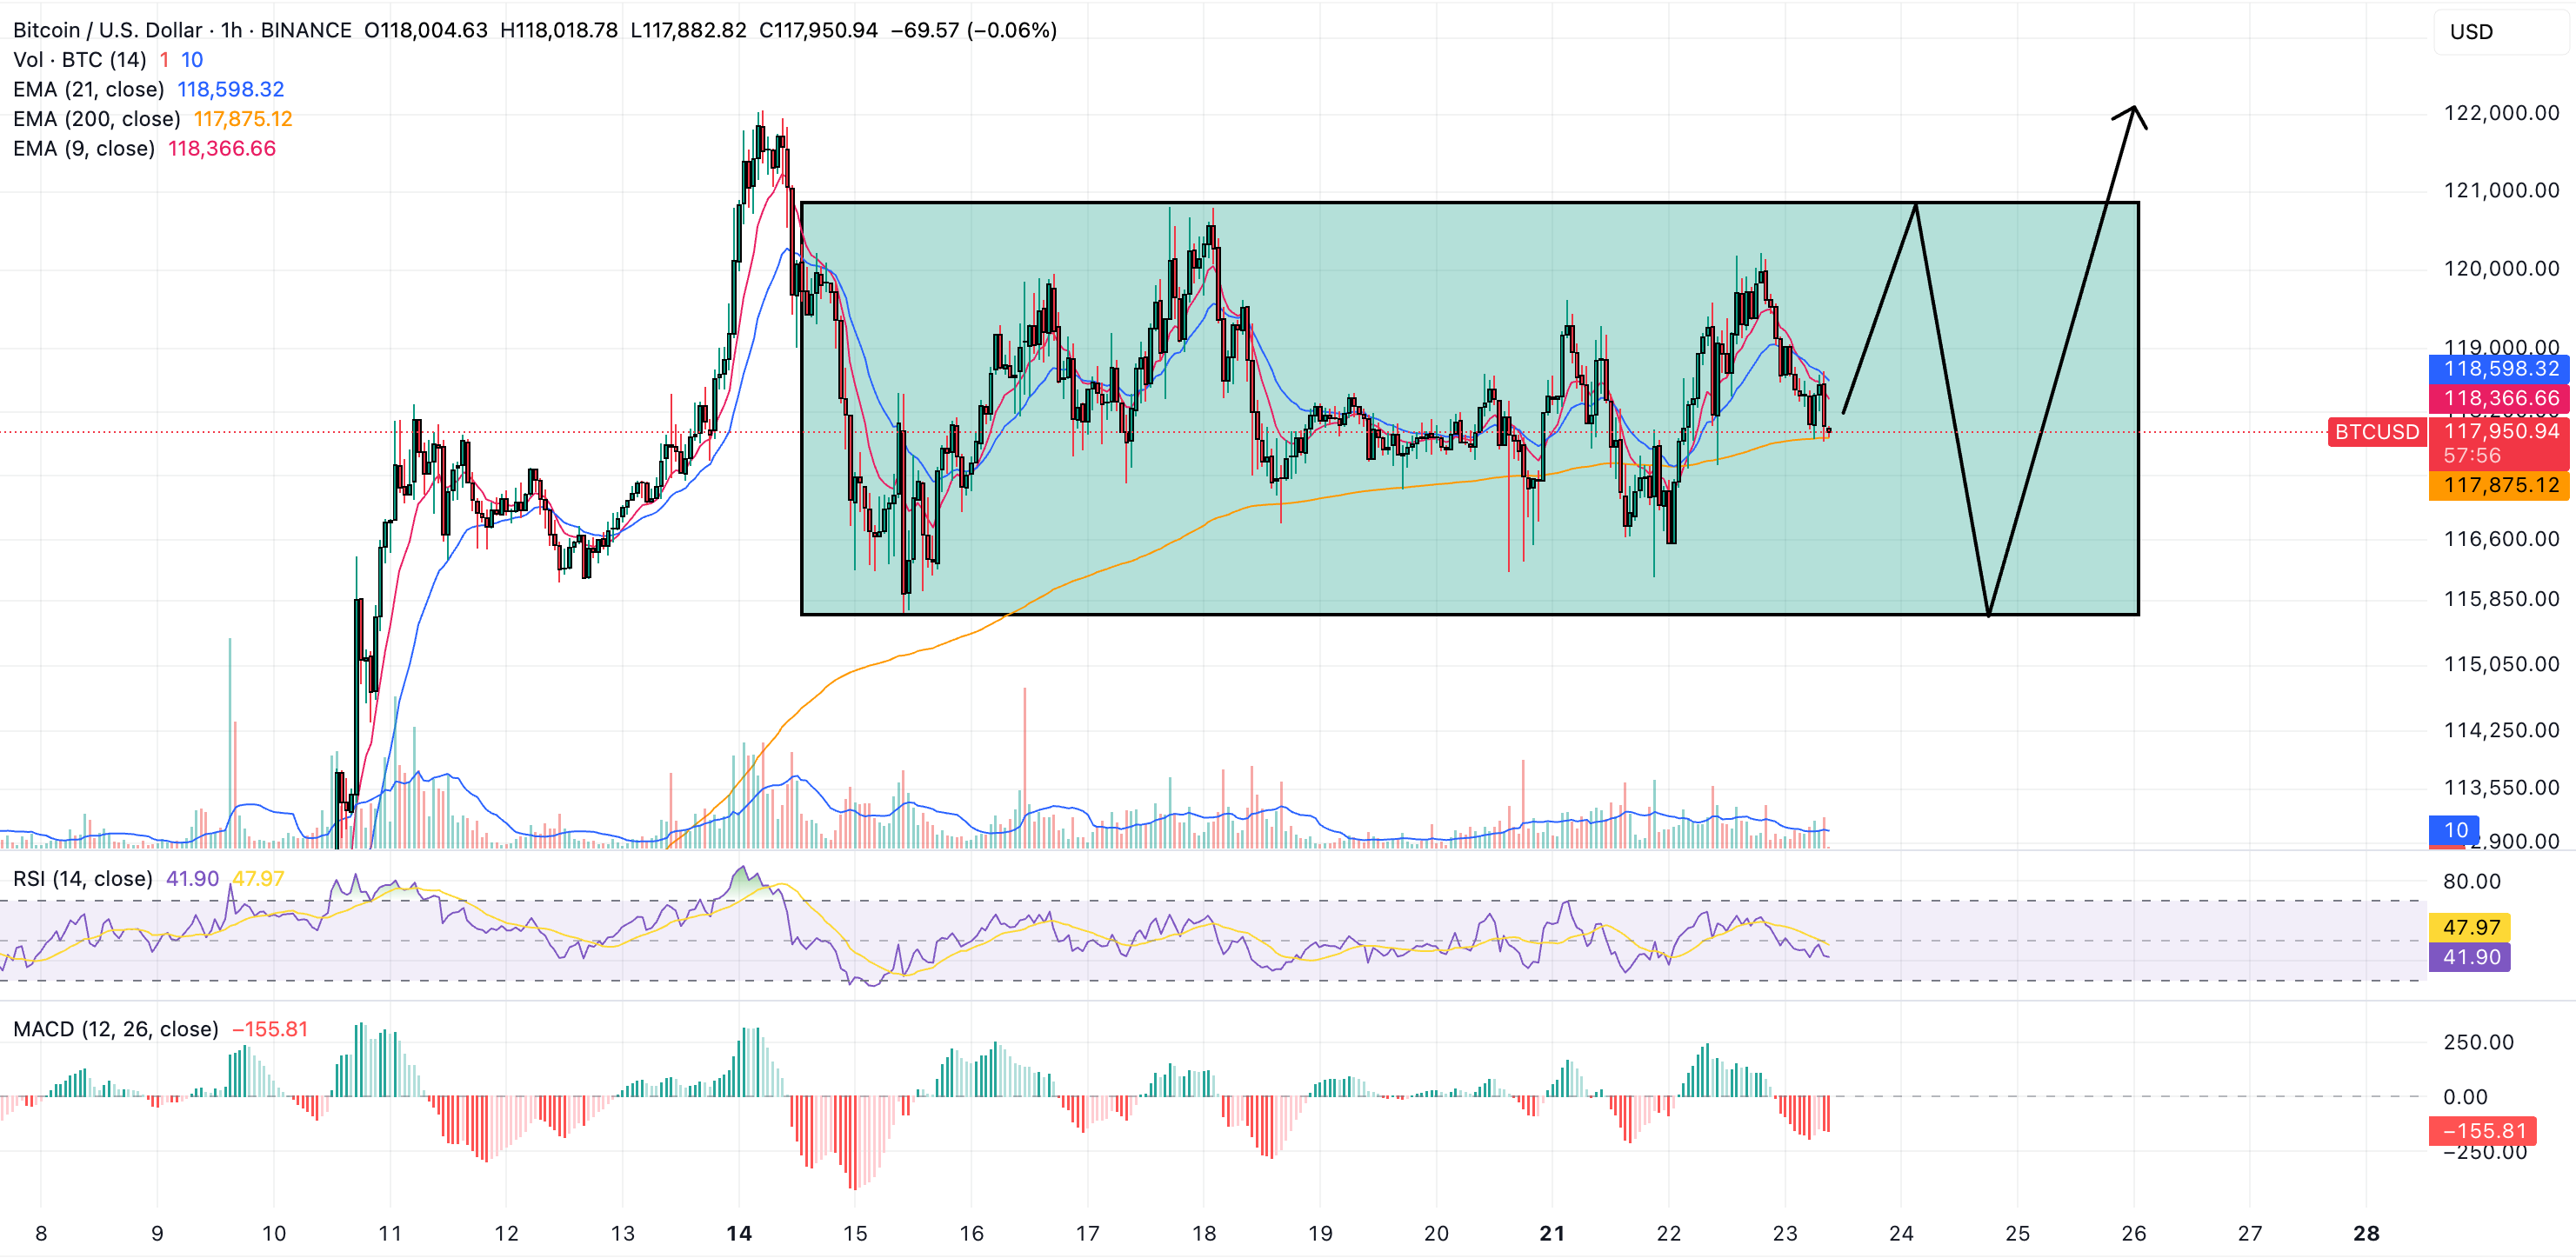Click the 117,950.94 current price tag
The width and height of the screenshot is (2576, 1258).
pos(2499,443)
